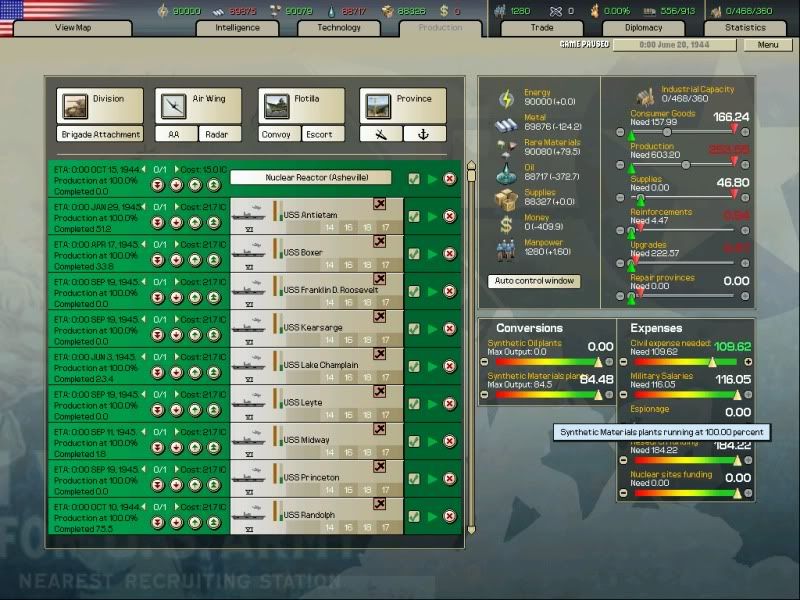Screen dimensions: 800x600
Task: Click the anchor naval base button
Action: [425, 134]
